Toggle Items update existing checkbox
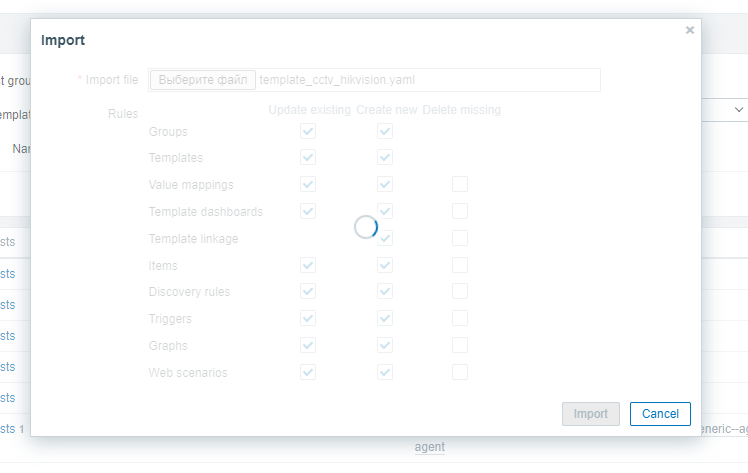This screenshot has height=473, width=748. 308,265
